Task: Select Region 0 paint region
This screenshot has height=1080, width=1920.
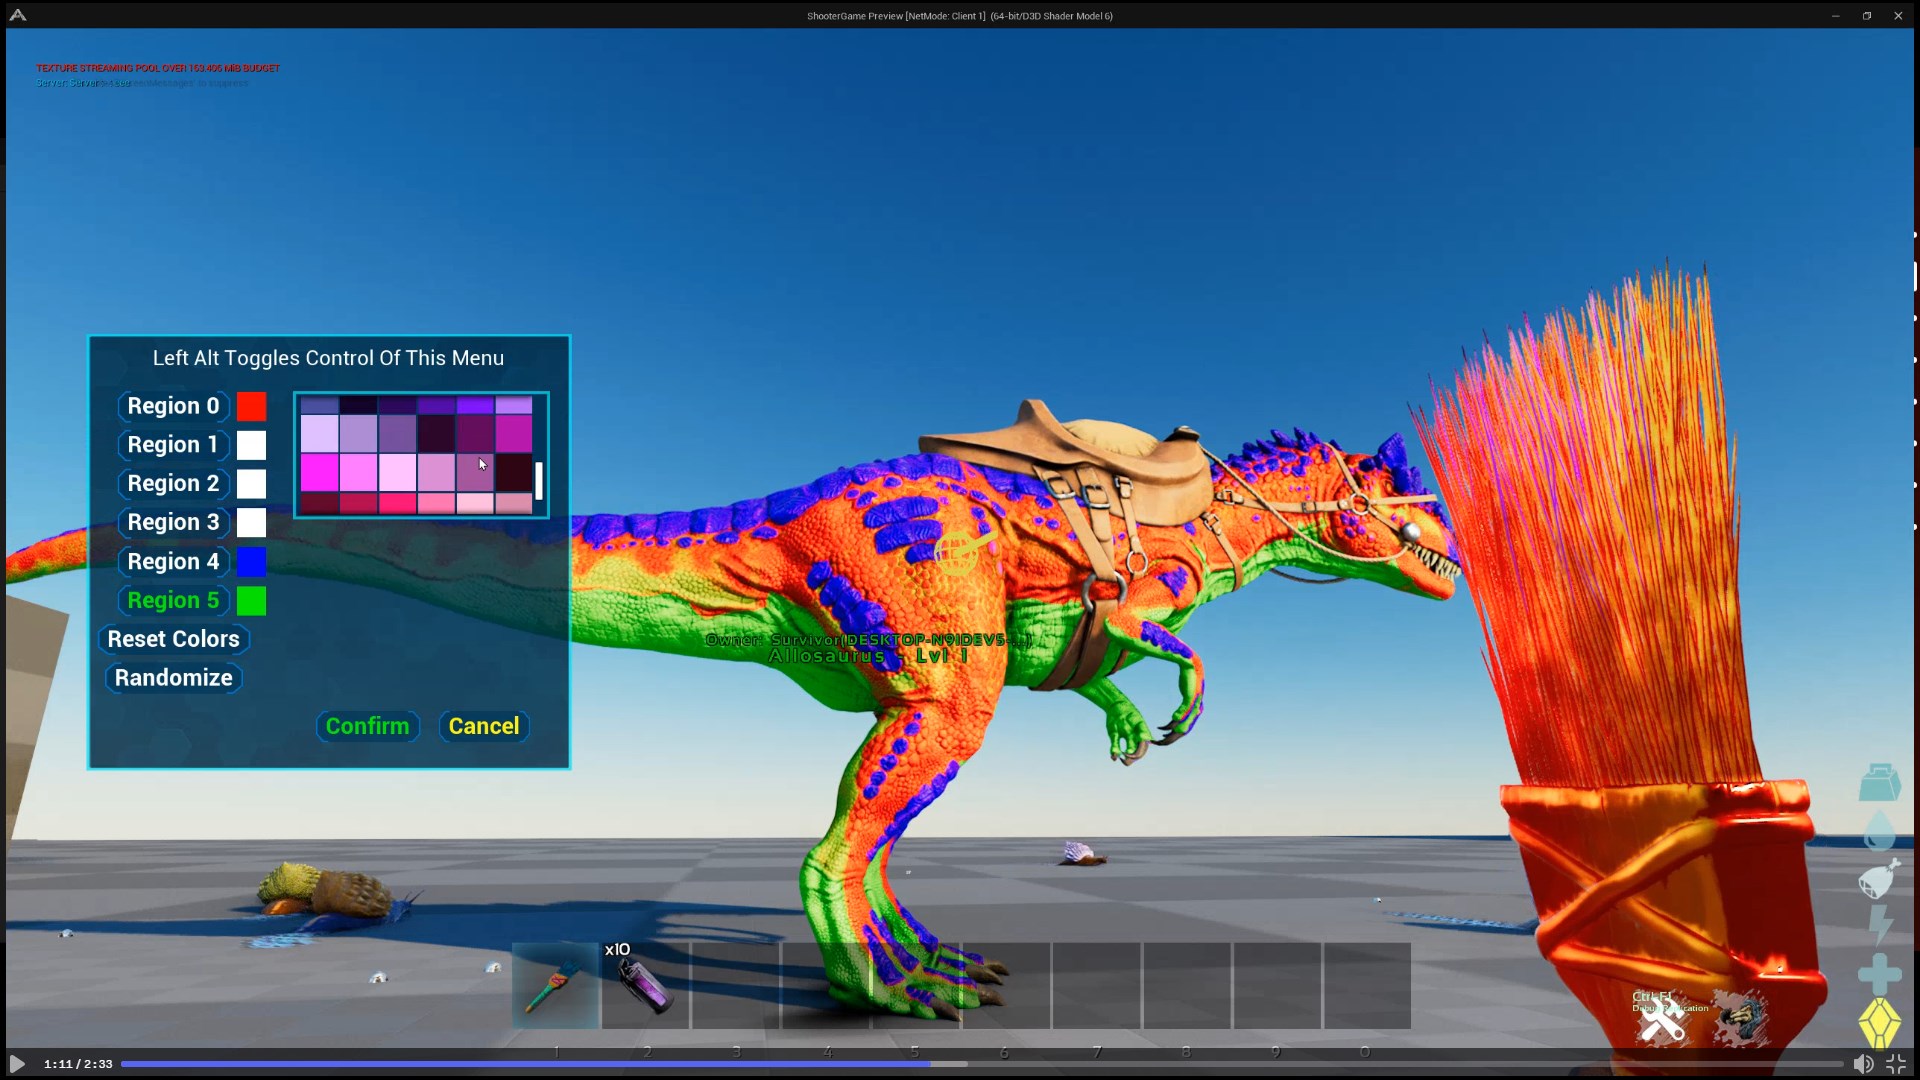Action: (173, 406)
